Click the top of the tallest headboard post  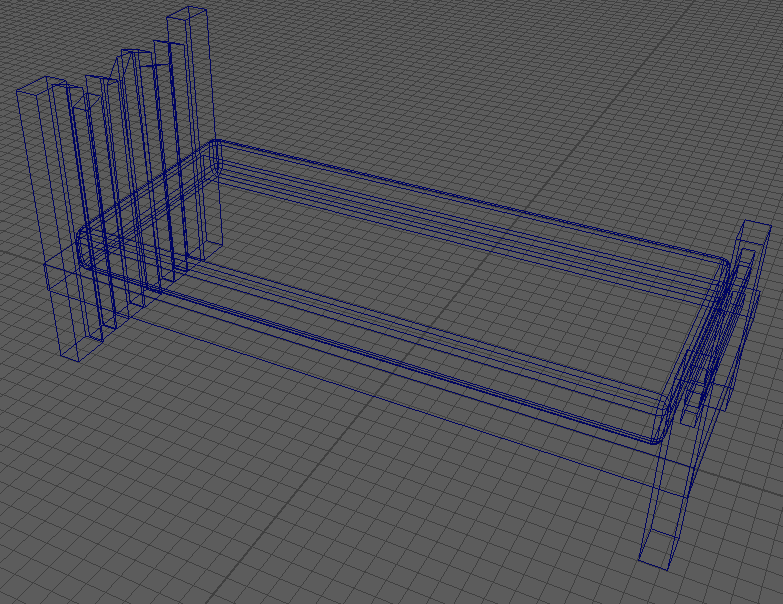189,14
